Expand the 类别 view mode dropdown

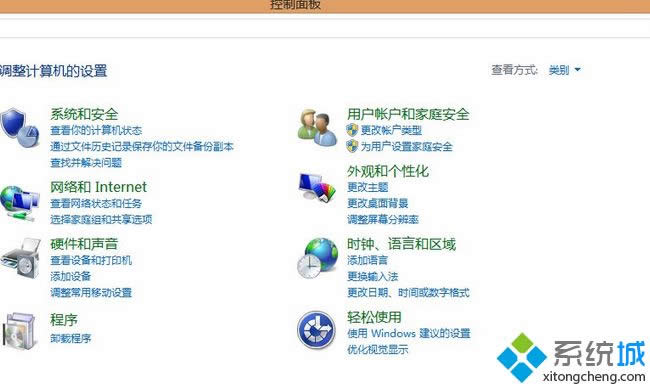pos(564,70)
